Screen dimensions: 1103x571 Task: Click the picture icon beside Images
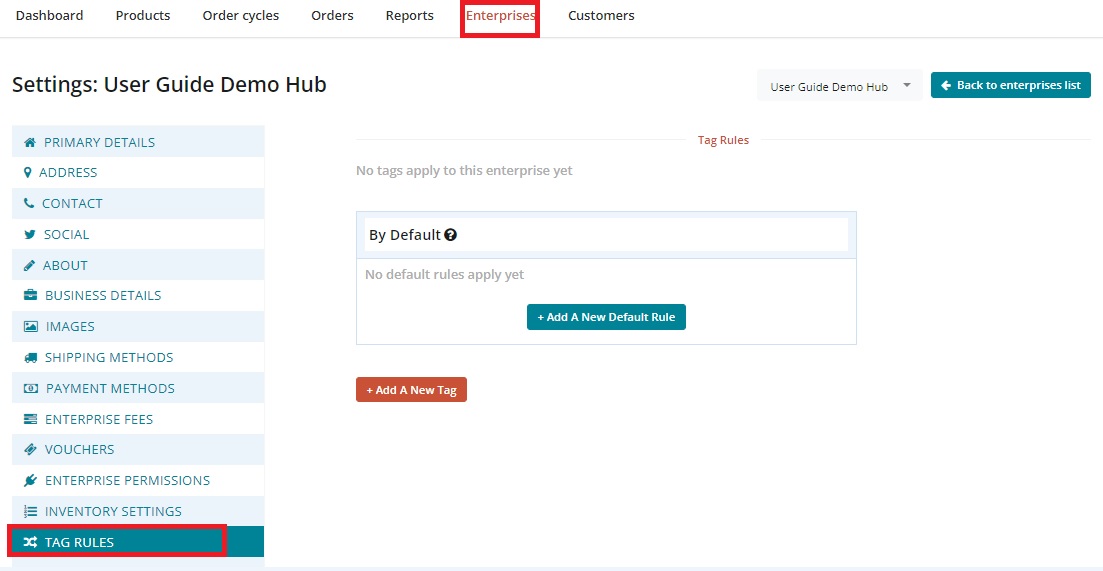(31, 326)
